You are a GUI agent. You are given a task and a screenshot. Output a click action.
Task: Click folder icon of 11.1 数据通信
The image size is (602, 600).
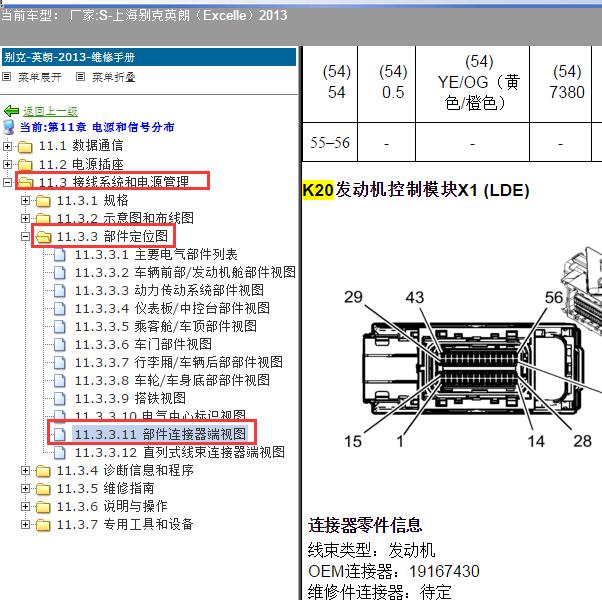click(25, 146)
